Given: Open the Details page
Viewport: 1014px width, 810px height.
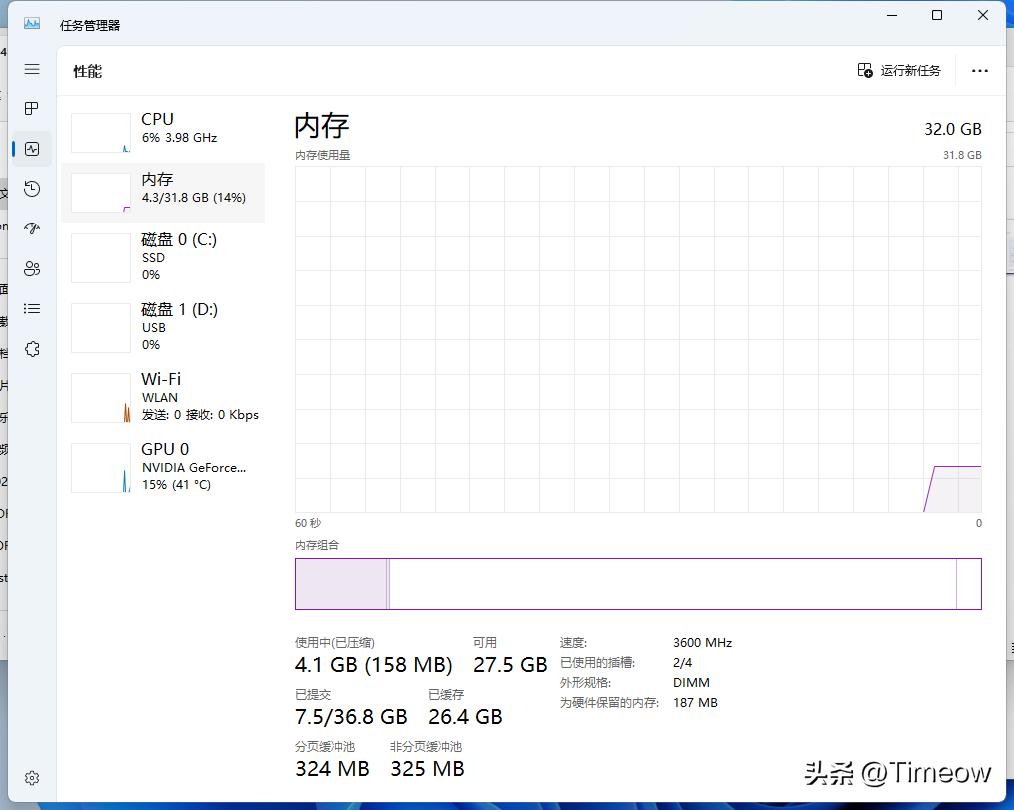Looking at the screenshot, I should (x=31, y=308).
